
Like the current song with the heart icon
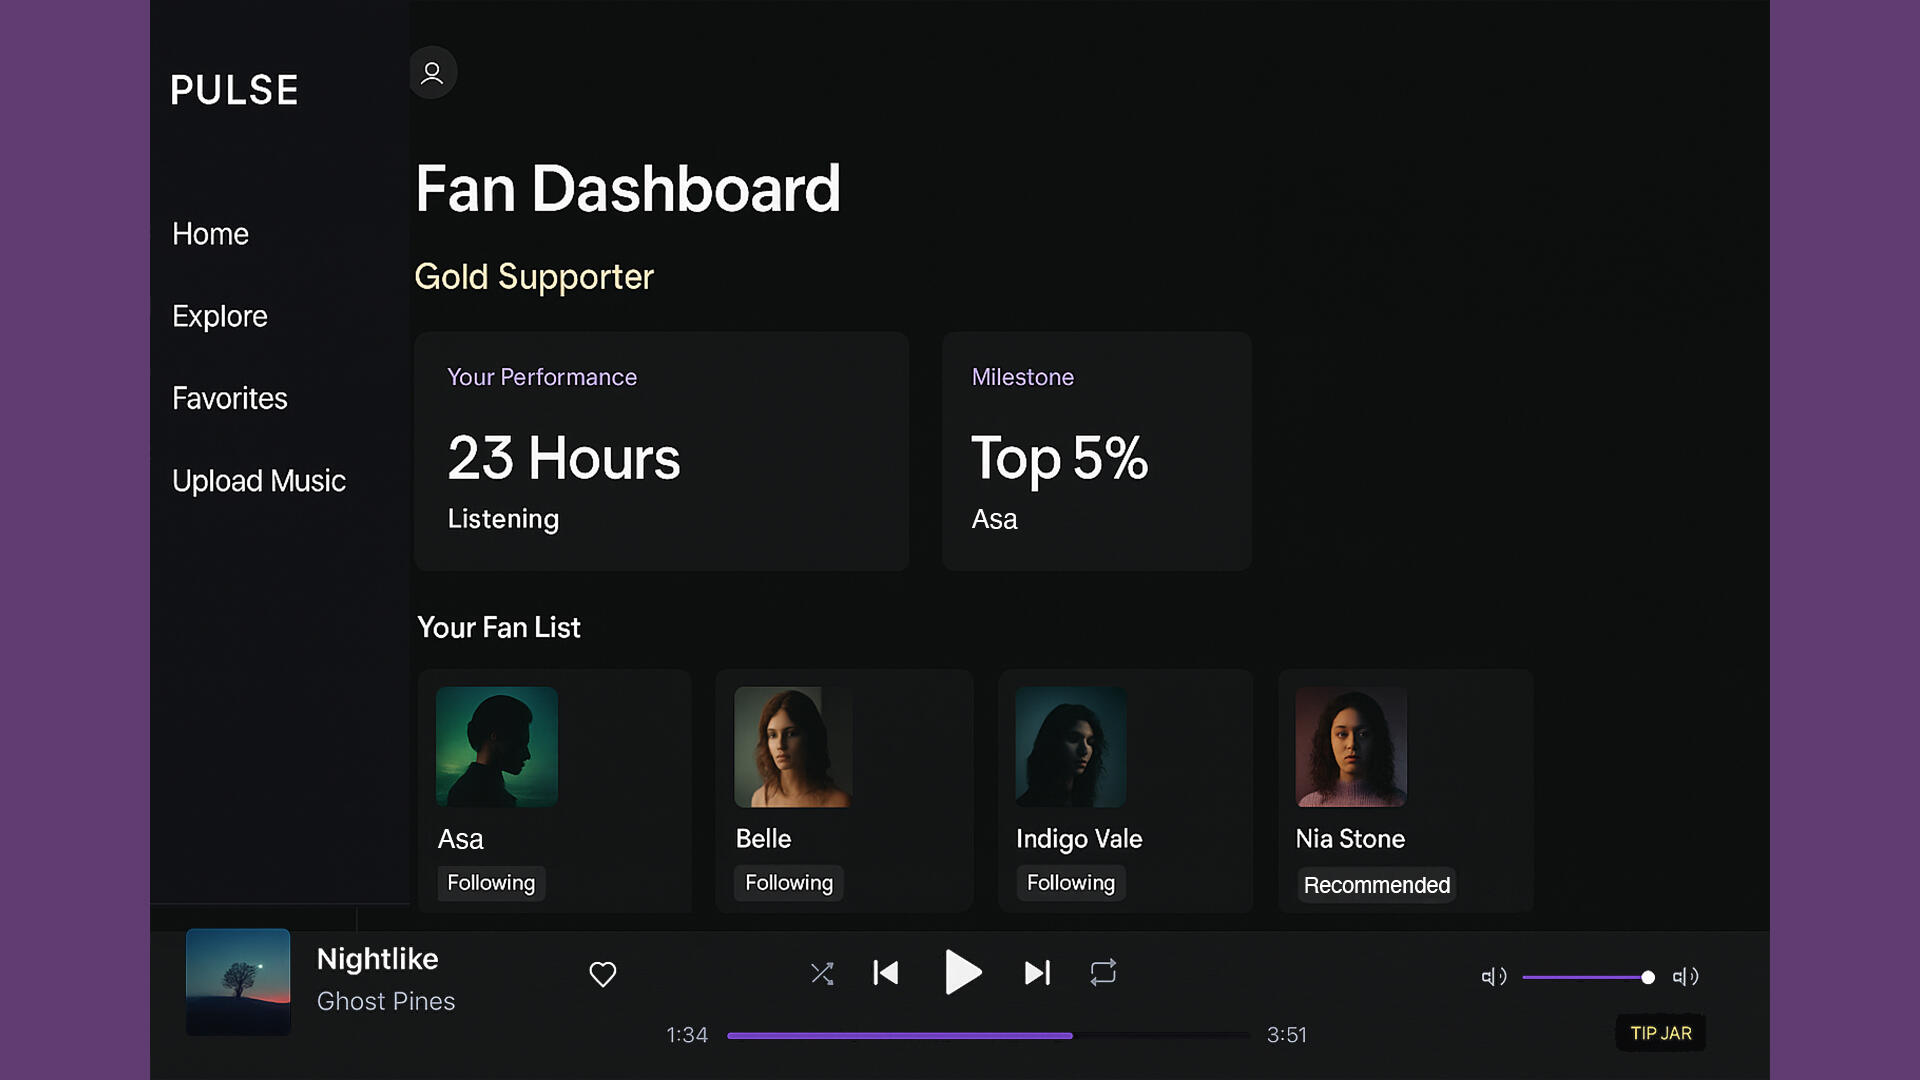tap(602, 974)
